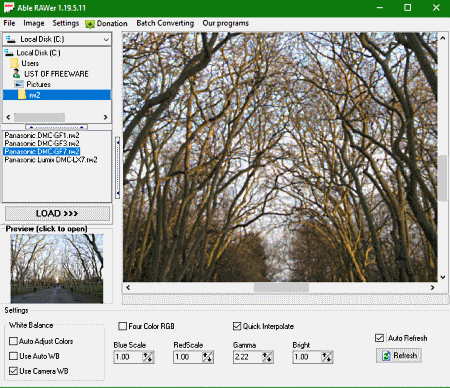Open the preview thumbnail image
This screenshot has height=388, width=450.
click(57, 268)
